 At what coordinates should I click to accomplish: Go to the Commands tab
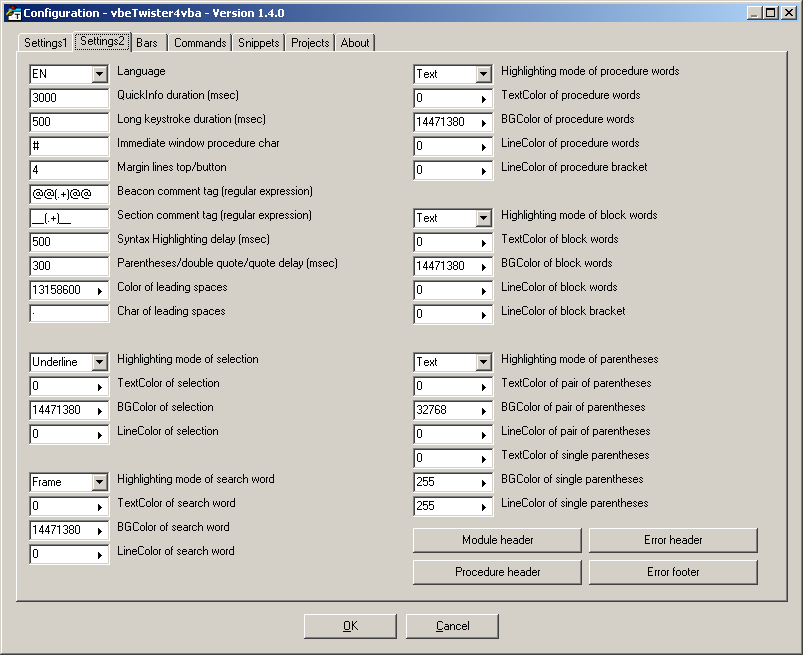[x=200, y=43]
